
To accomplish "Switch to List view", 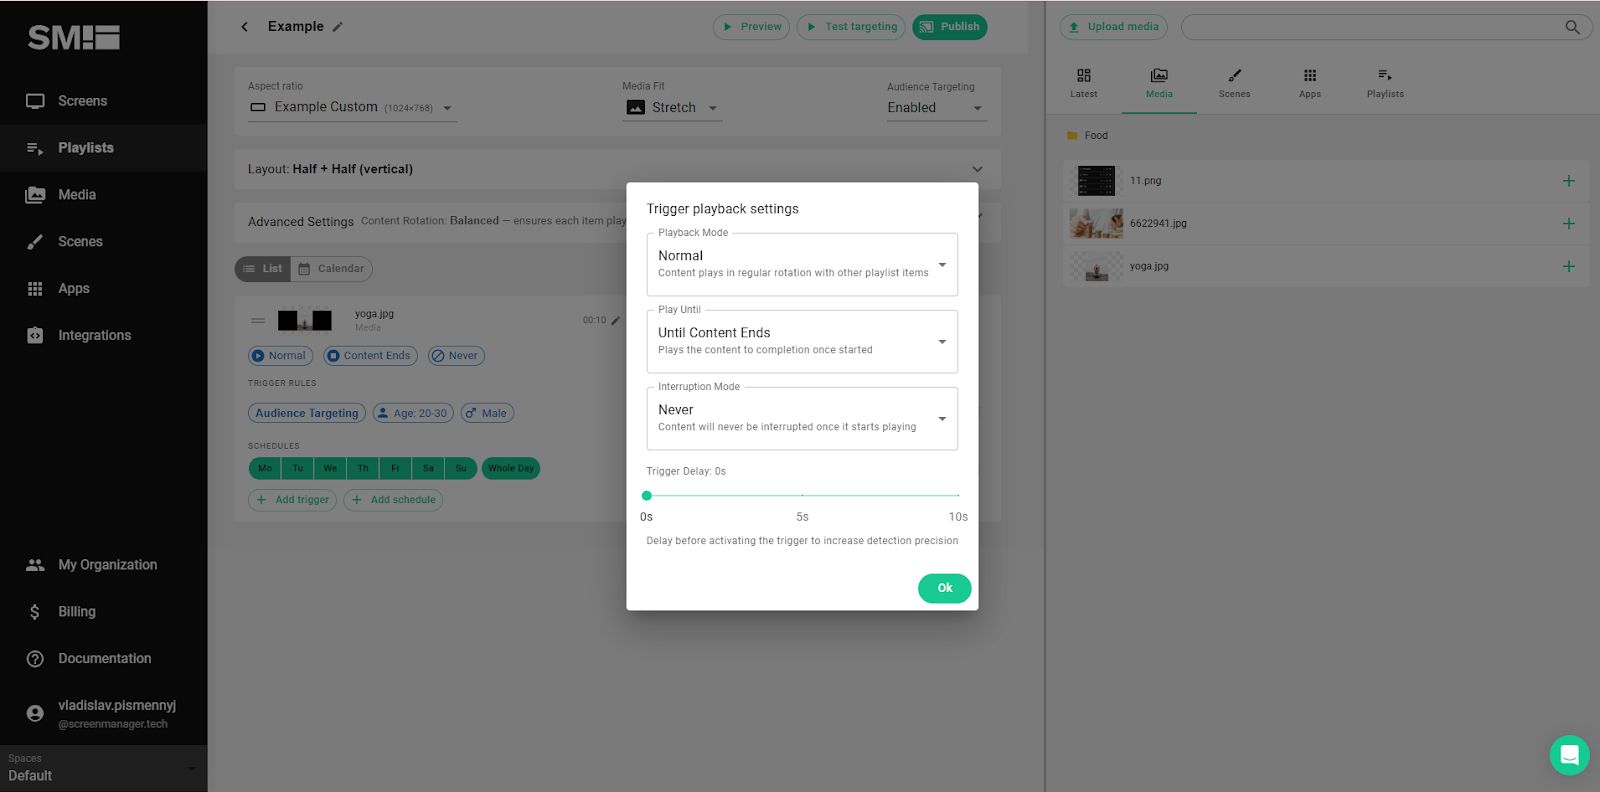I will click(x=263, y=269).
